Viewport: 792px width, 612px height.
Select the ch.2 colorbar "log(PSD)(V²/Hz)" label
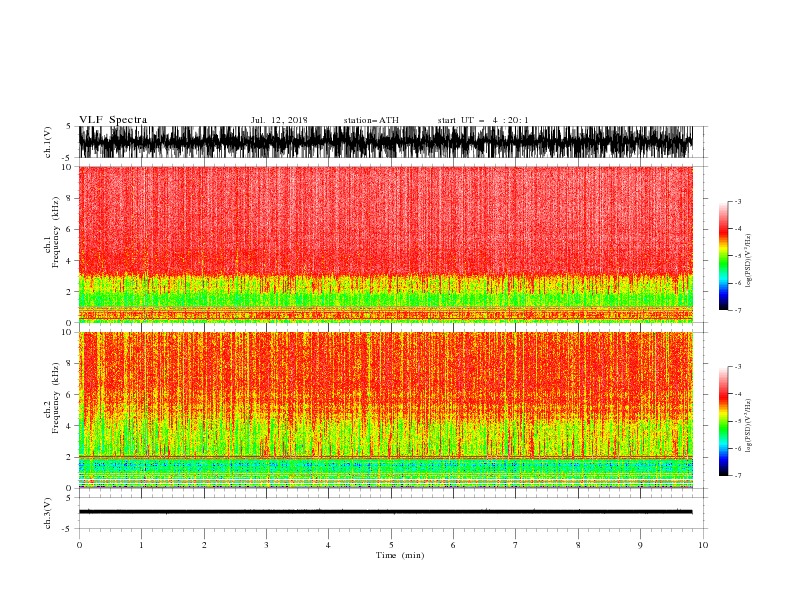(748, 425)
